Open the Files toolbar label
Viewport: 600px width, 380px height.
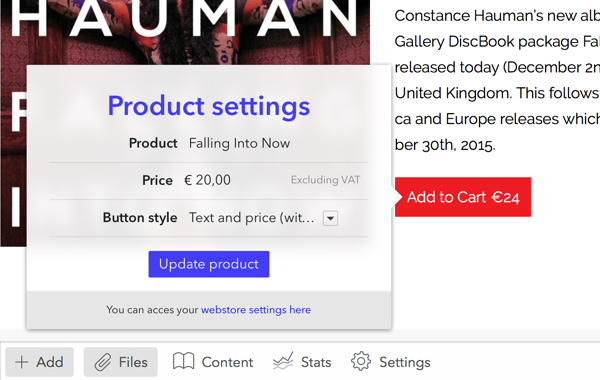pos(133,362)
